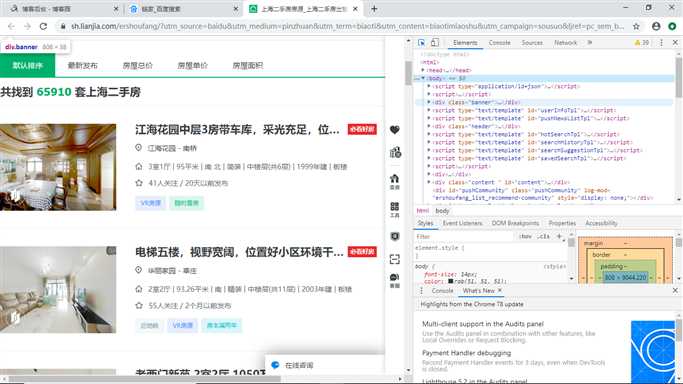This screenshot has width=683, height=384.
Task: Open the DOM Breakpoints pane tab
Action: tap(515, 223)
